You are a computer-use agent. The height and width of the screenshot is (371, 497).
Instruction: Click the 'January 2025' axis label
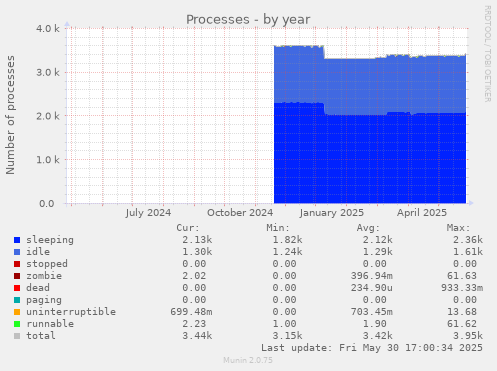332,213
